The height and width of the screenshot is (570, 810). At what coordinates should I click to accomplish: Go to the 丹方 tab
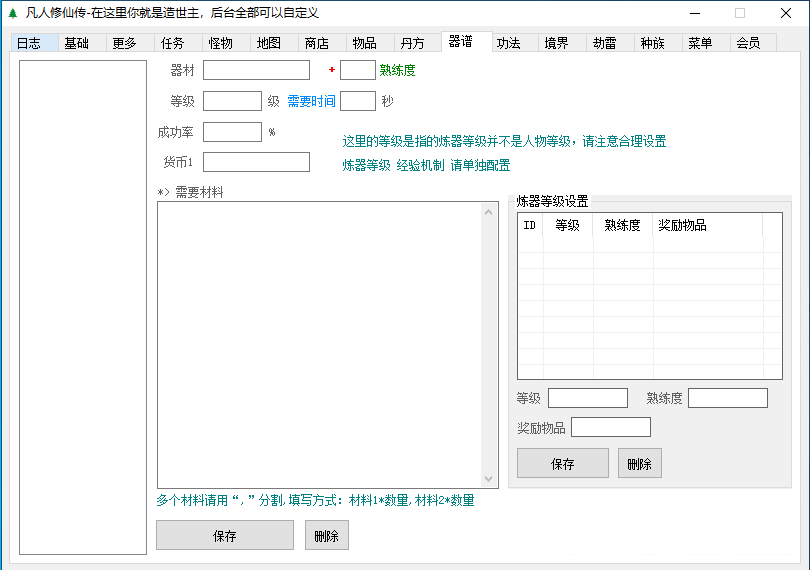(x=418, y=43)
